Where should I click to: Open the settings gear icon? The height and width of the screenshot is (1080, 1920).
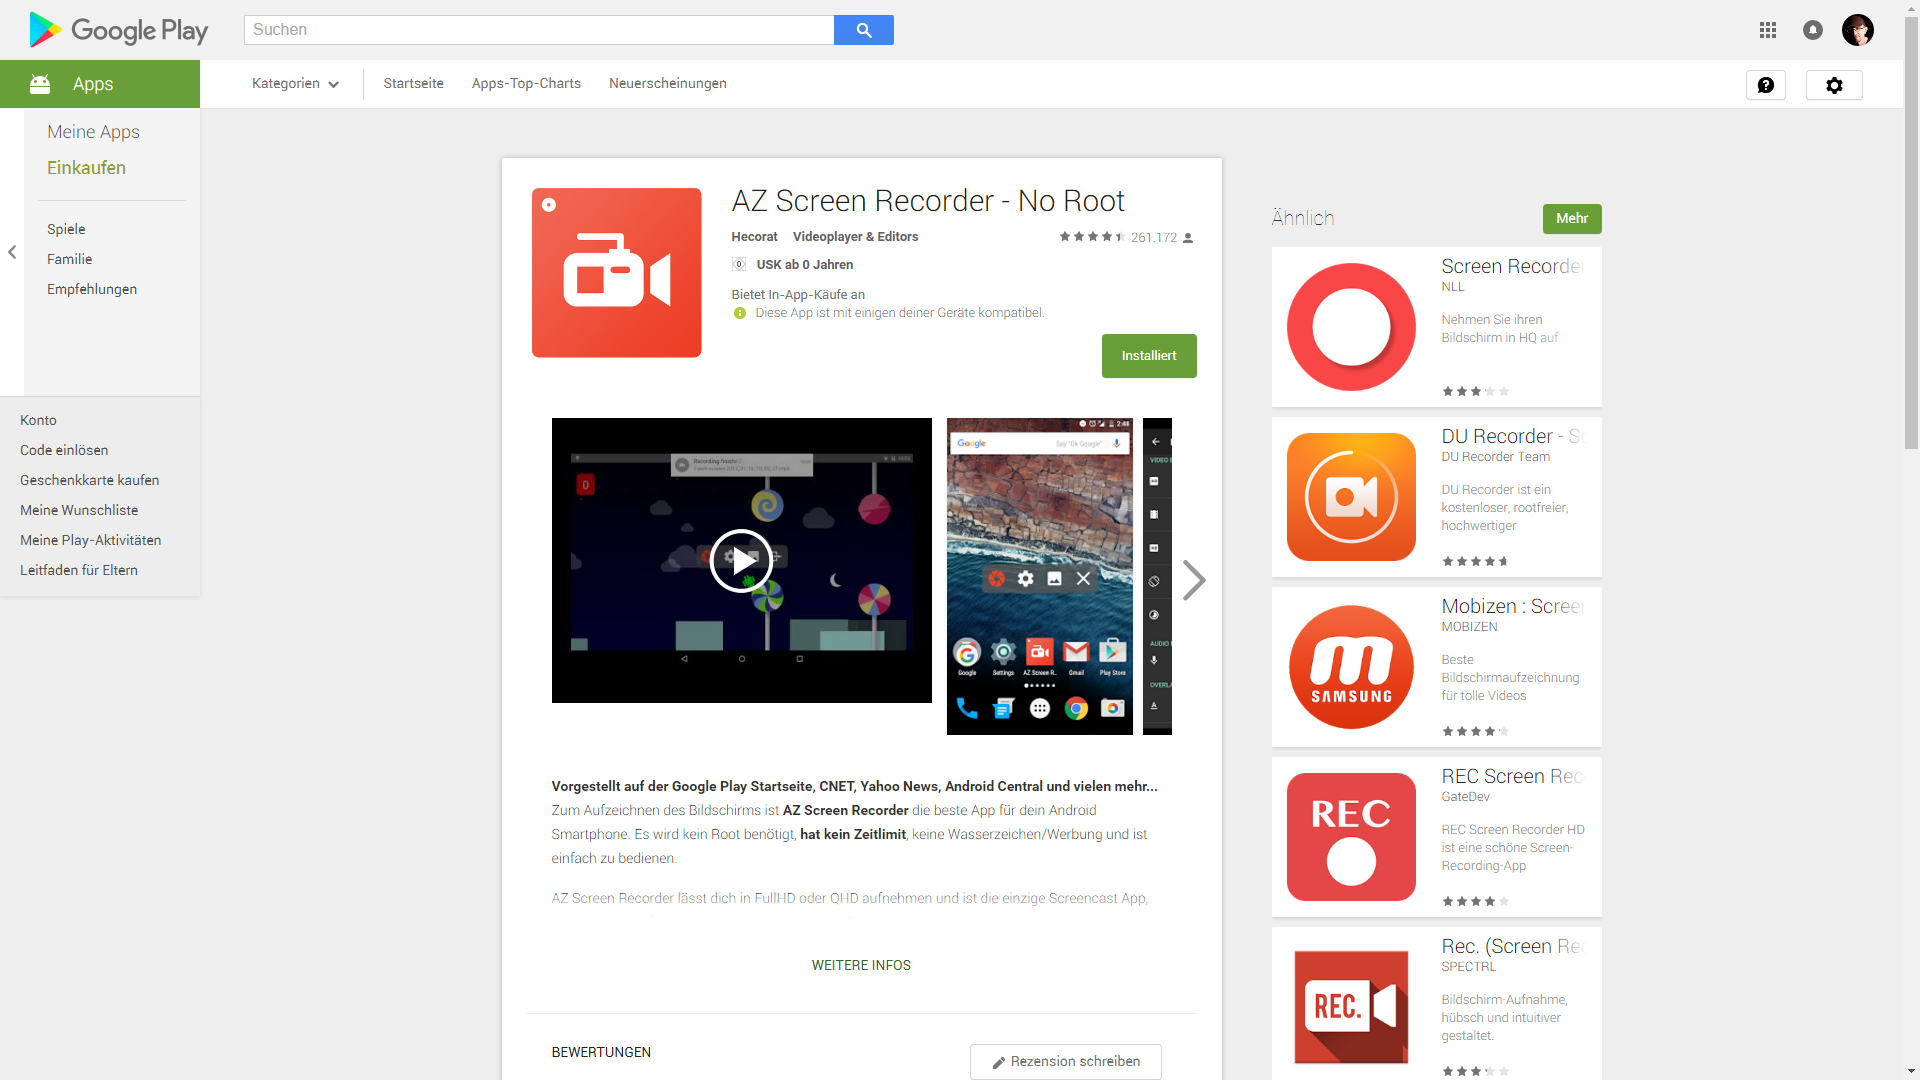click(1833, 85)
